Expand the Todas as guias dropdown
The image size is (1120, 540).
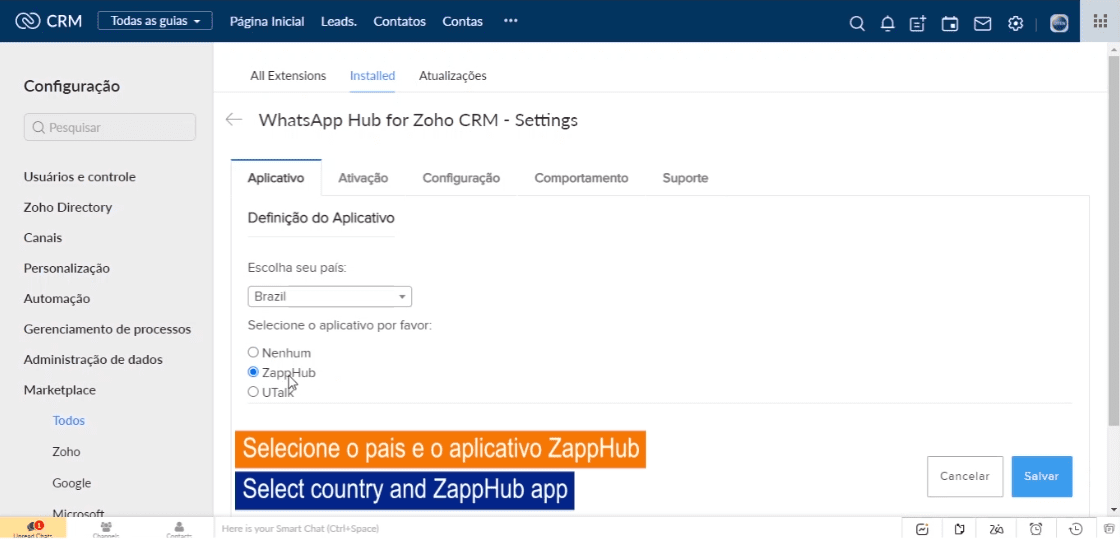pos(155,21)
